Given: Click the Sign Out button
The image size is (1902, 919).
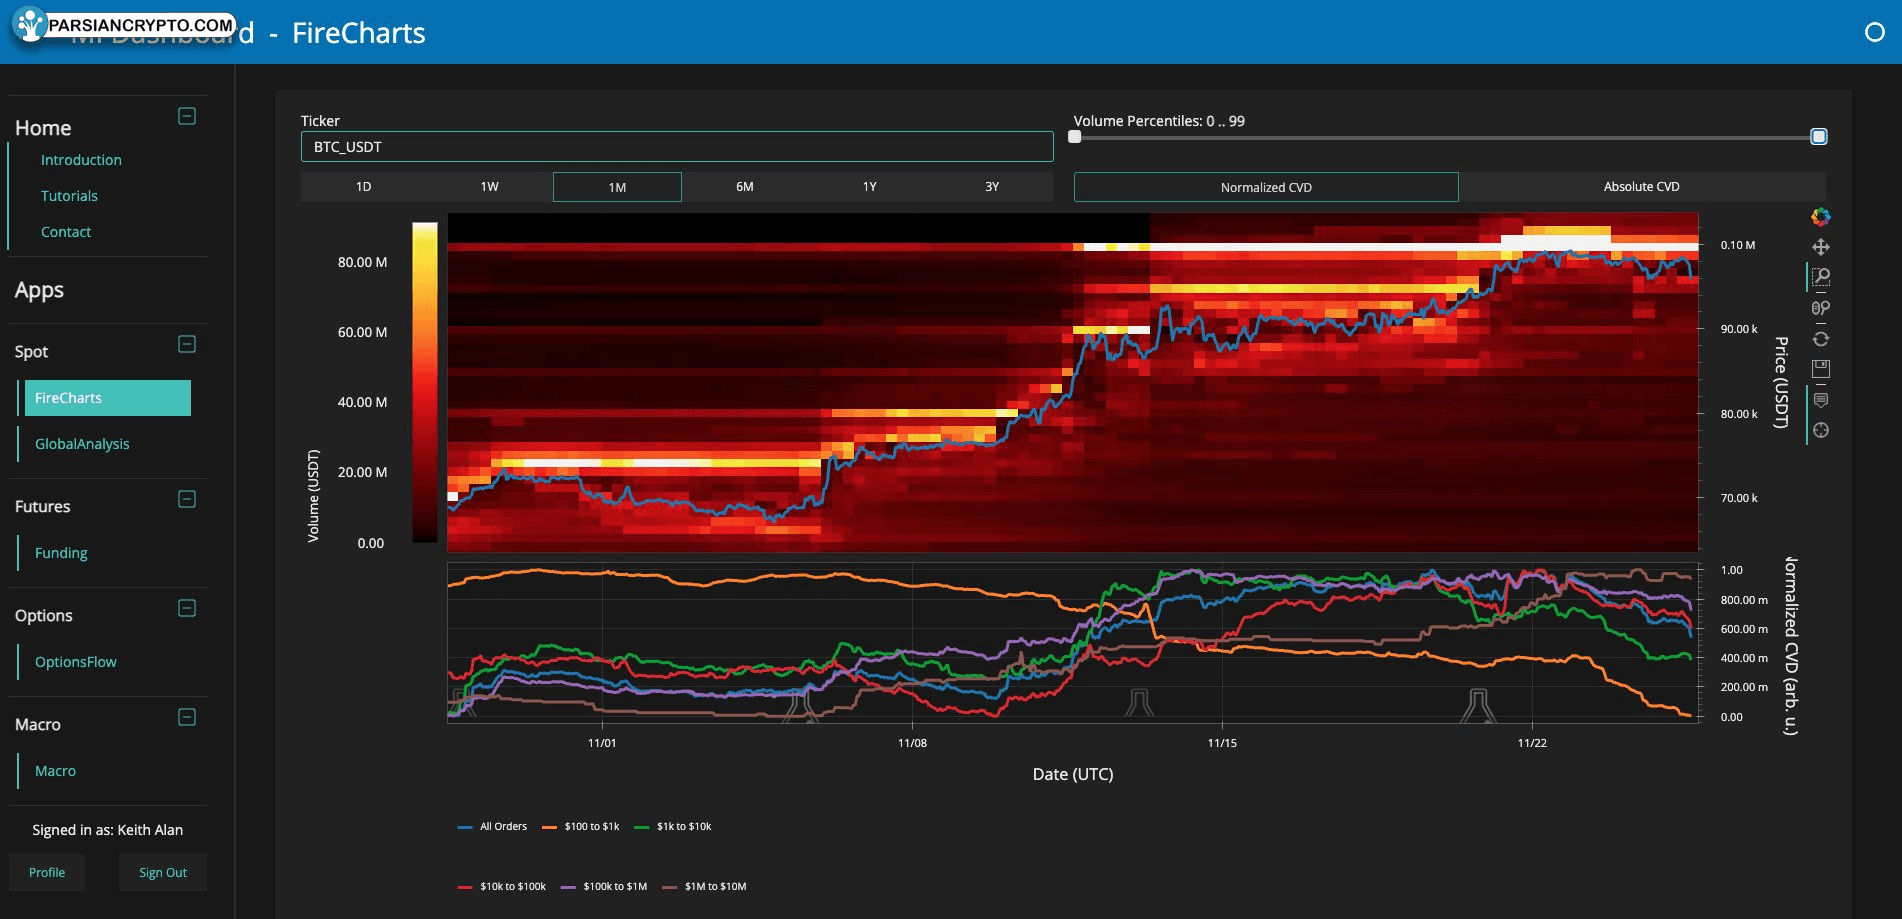Looking at the screenshot, I should point(163,872).
